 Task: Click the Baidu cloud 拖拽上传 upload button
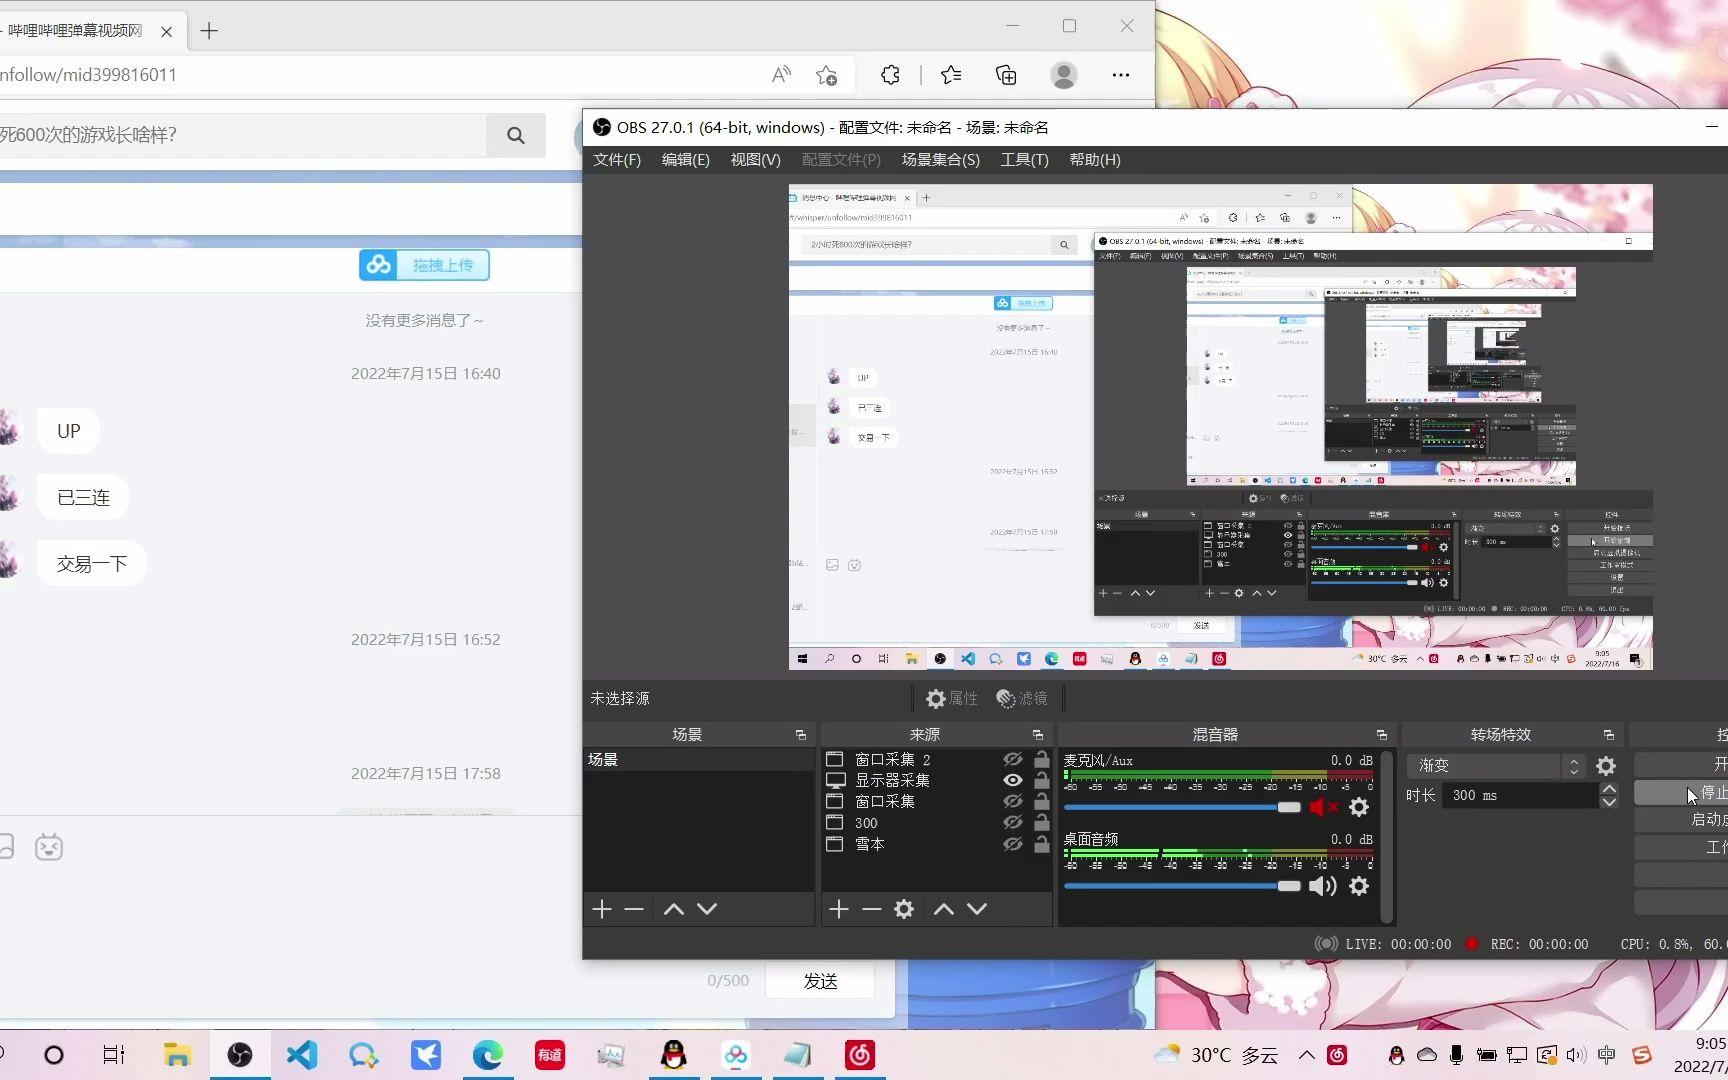pyautogui.click(x=424, y=265)
